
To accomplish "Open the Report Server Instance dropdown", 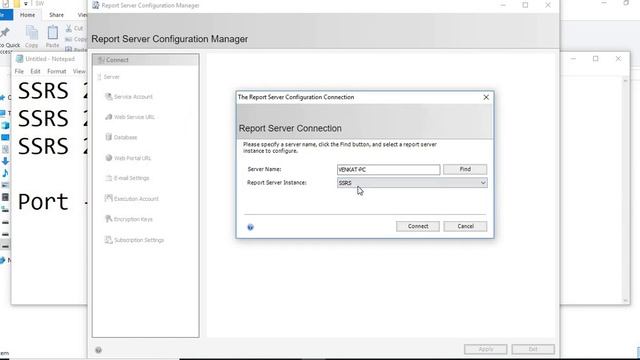I will click(412, 183).
